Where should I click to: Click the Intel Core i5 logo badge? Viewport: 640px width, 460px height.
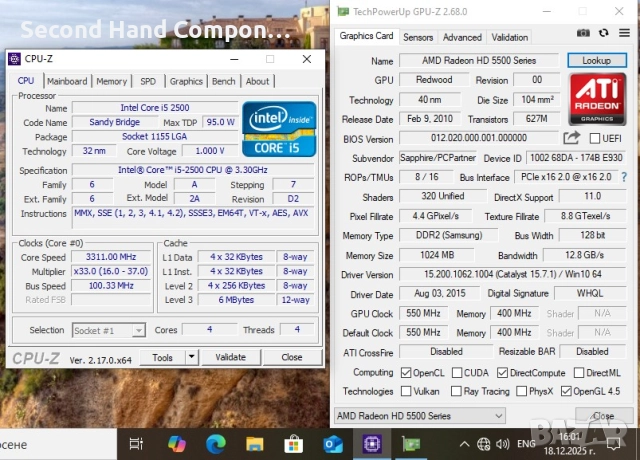(279, 129)
